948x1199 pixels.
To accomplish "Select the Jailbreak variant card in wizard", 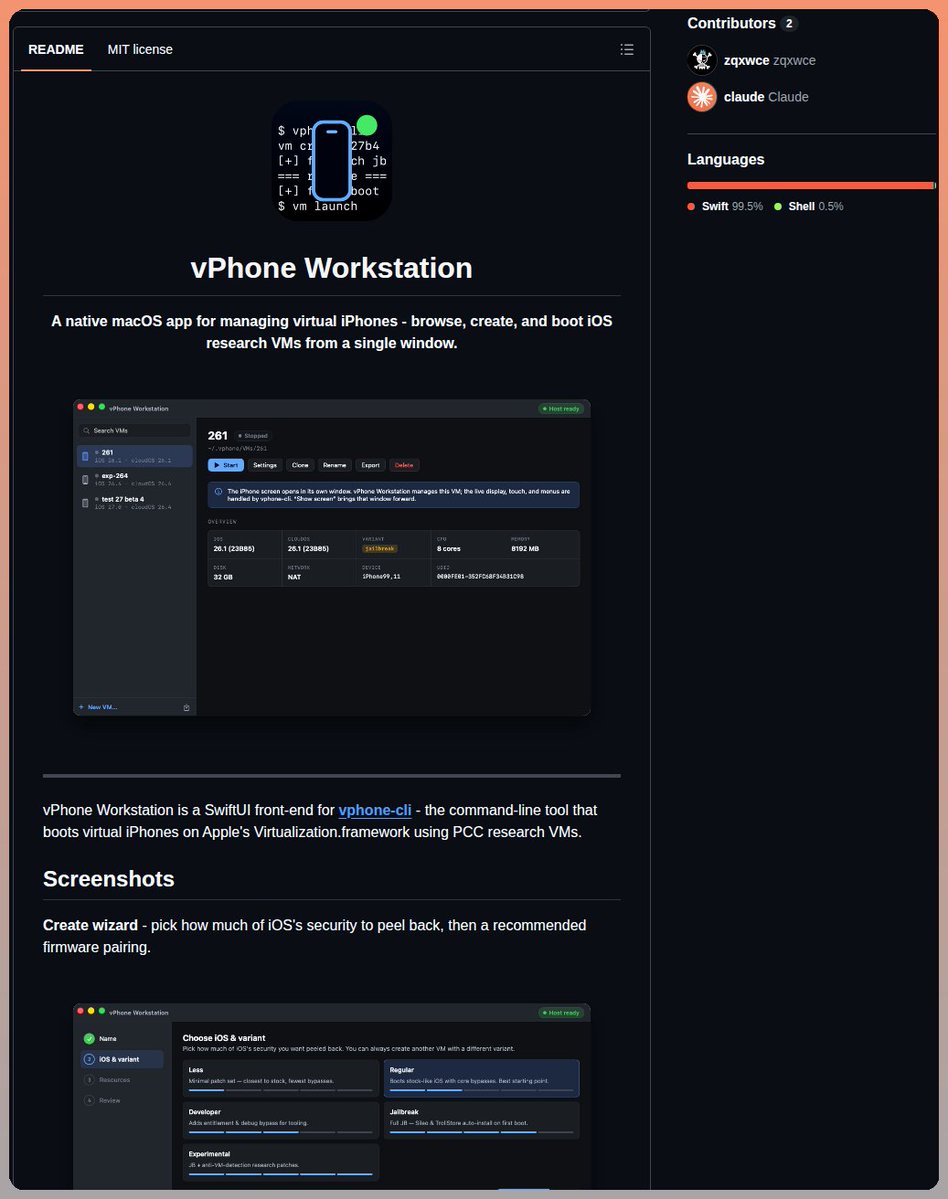I will tap(482, 1120).
